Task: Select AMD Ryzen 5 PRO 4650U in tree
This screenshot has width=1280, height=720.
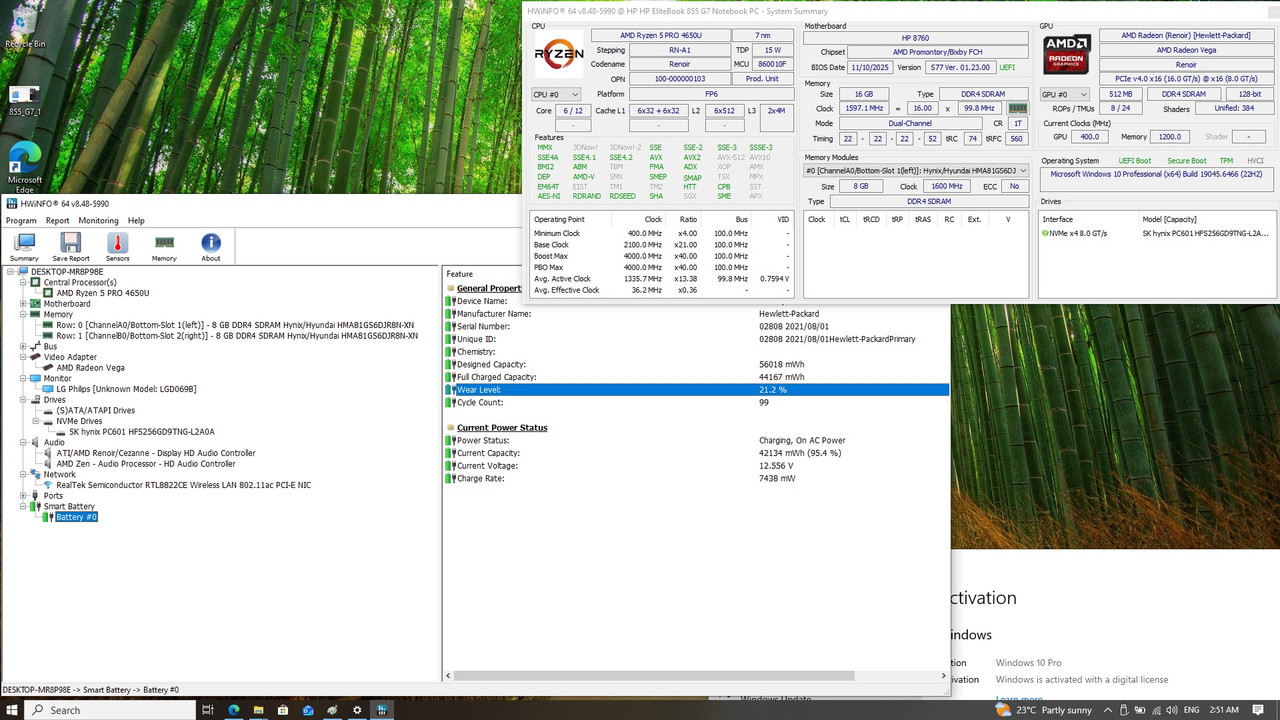Action: coord(103,293)
